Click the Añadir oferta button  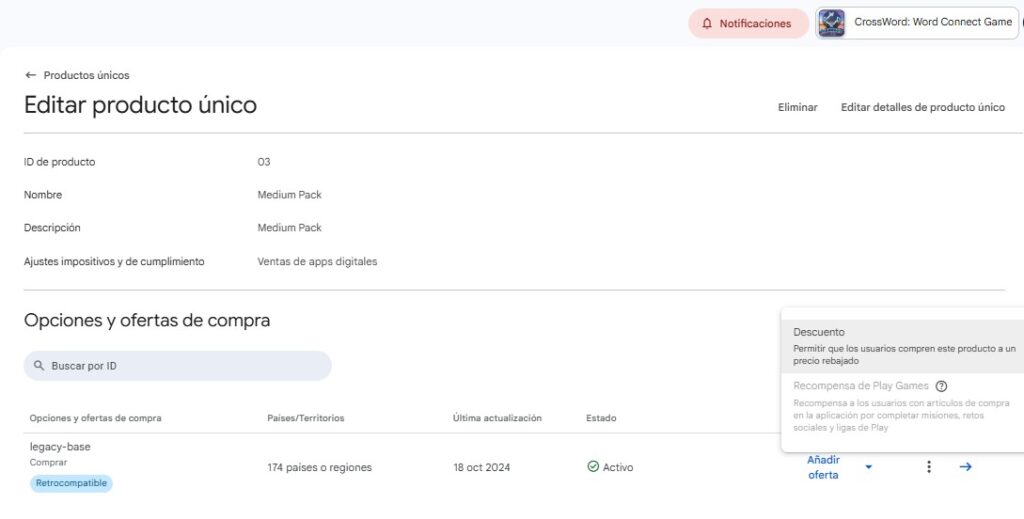coord(824,467)
